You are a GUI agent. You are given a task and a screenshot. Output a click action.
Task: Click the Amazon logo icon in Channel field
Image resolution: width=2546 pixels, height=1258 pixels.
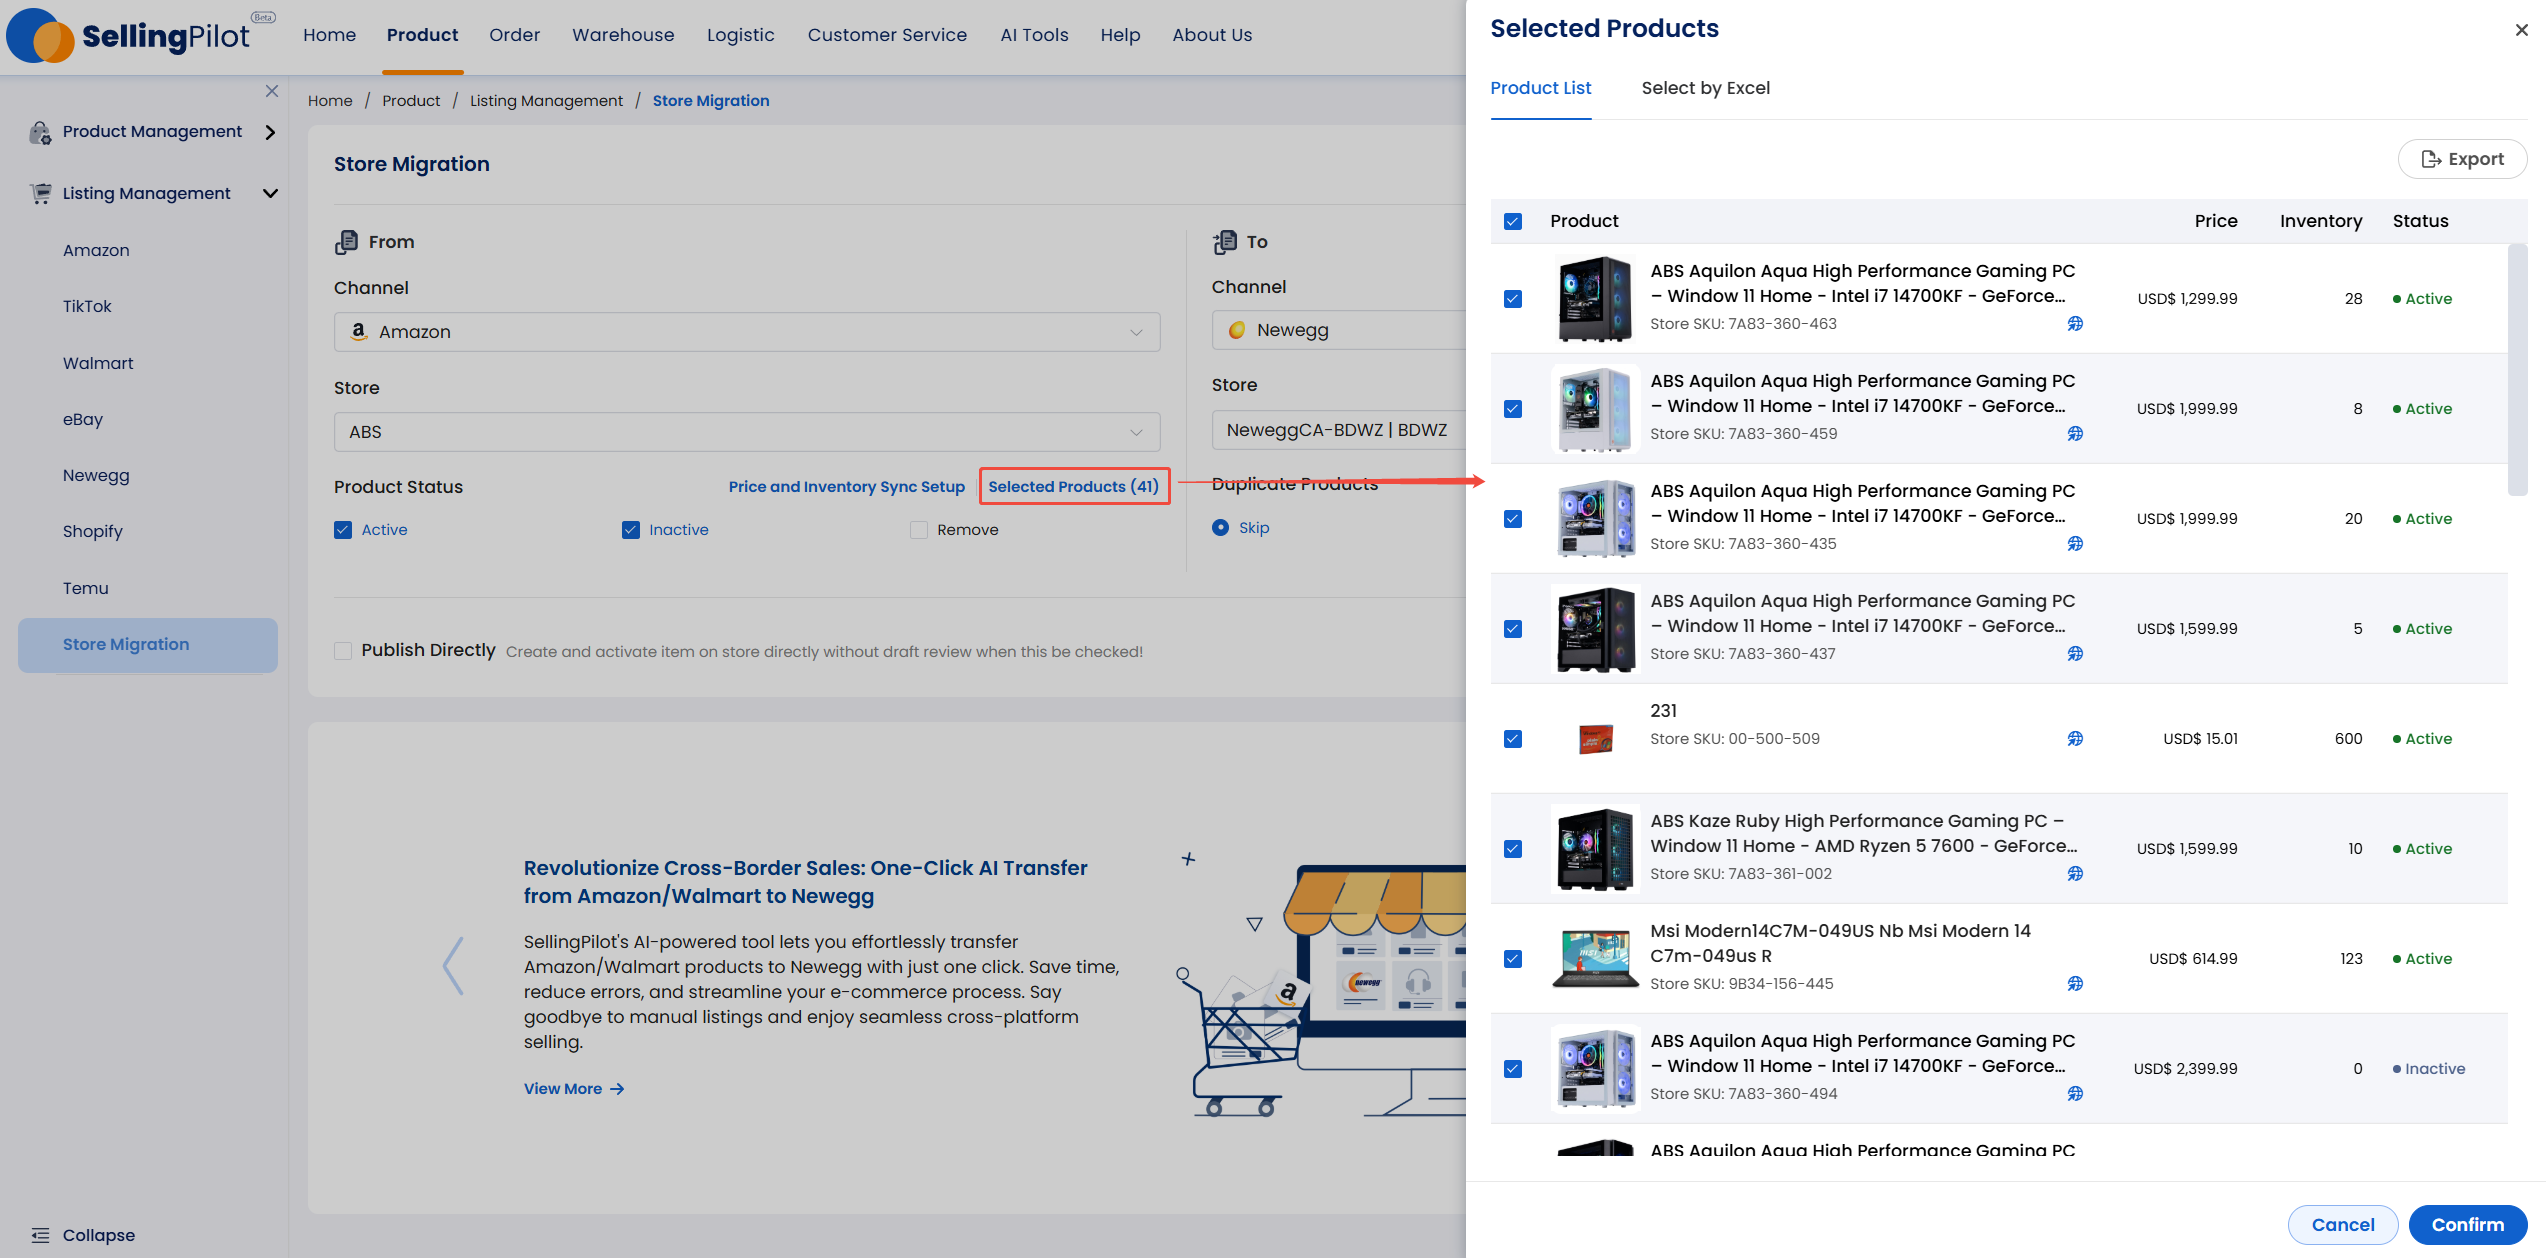point(358,331)
